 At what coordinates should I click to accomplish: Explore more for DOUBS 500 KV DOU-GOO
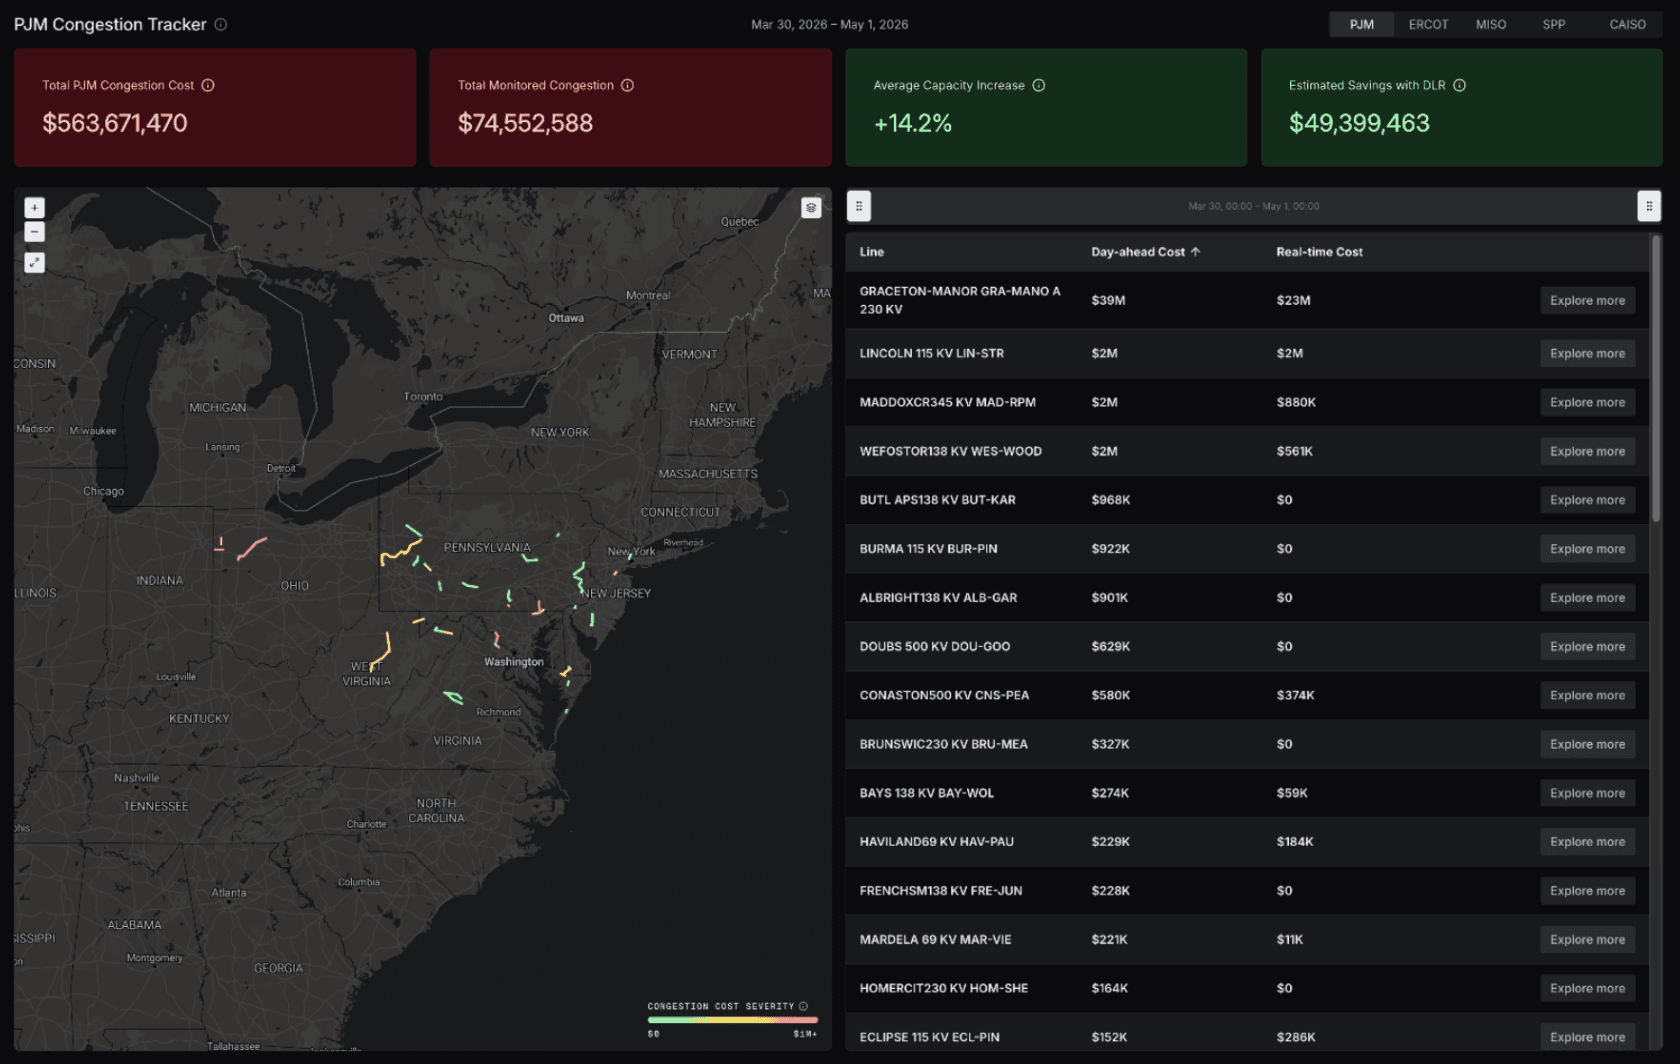pos(1587,646)
